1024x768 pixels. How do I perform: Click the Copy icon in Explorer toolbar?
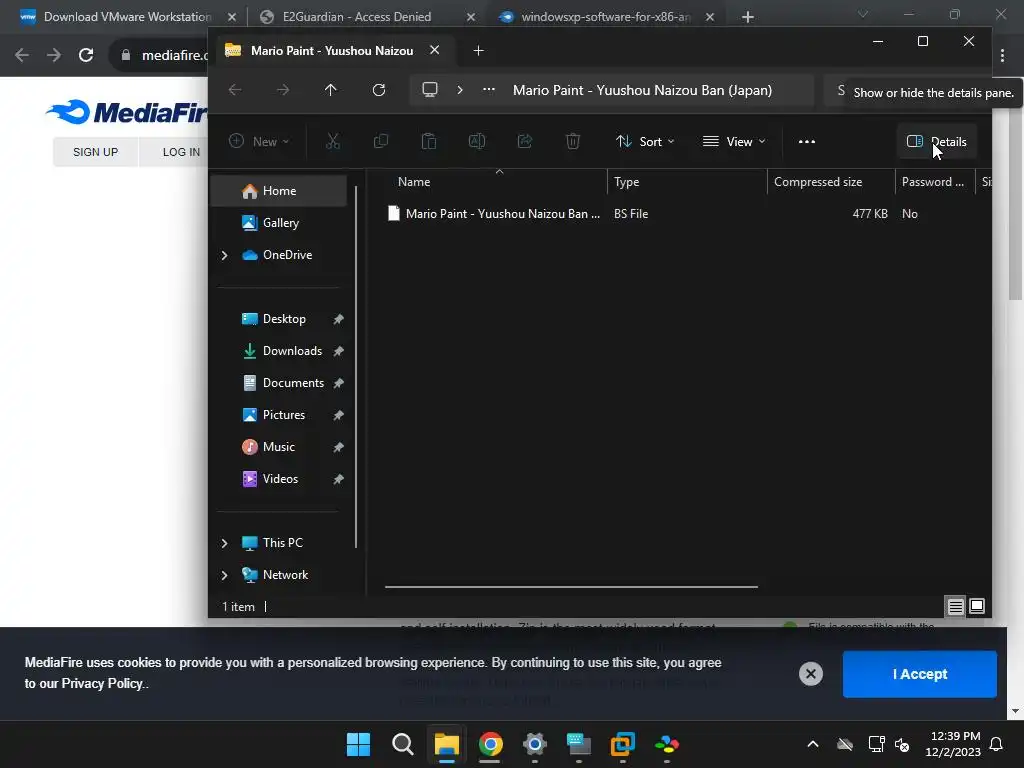tap(381, 141)
